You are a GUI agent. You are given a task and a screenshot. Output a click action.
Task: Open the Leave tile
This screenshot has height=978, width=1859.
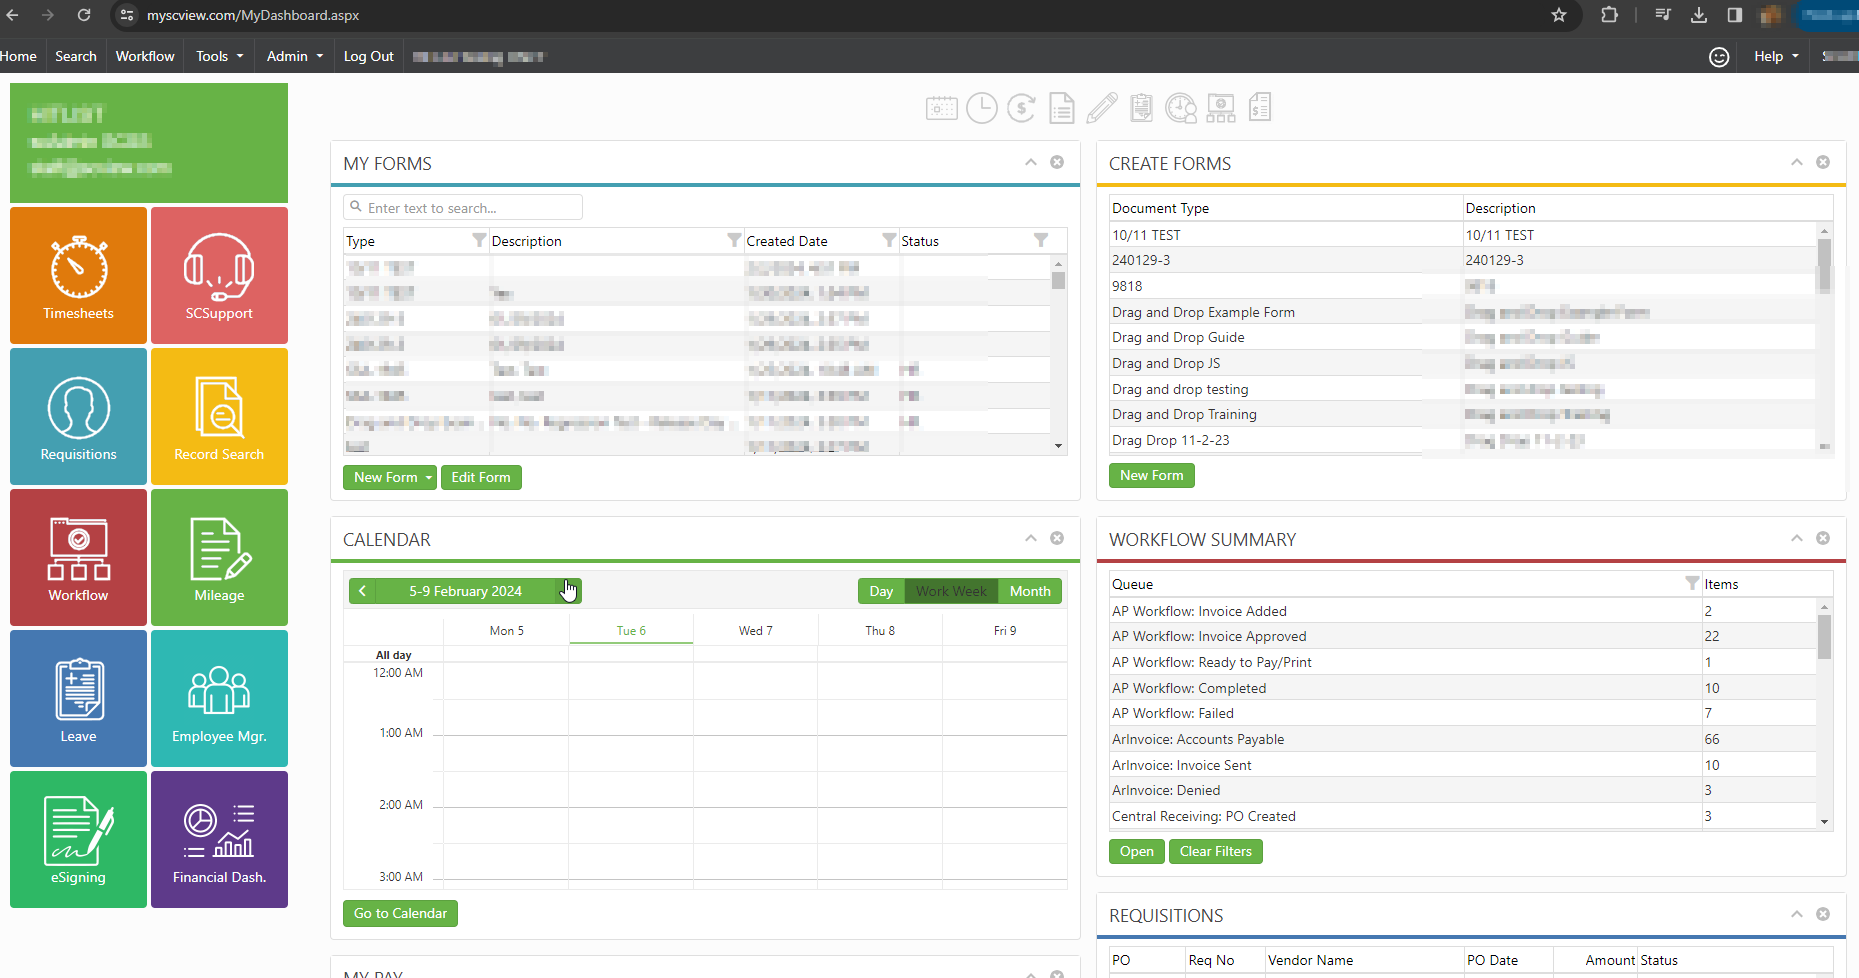(x=78, y=698)
